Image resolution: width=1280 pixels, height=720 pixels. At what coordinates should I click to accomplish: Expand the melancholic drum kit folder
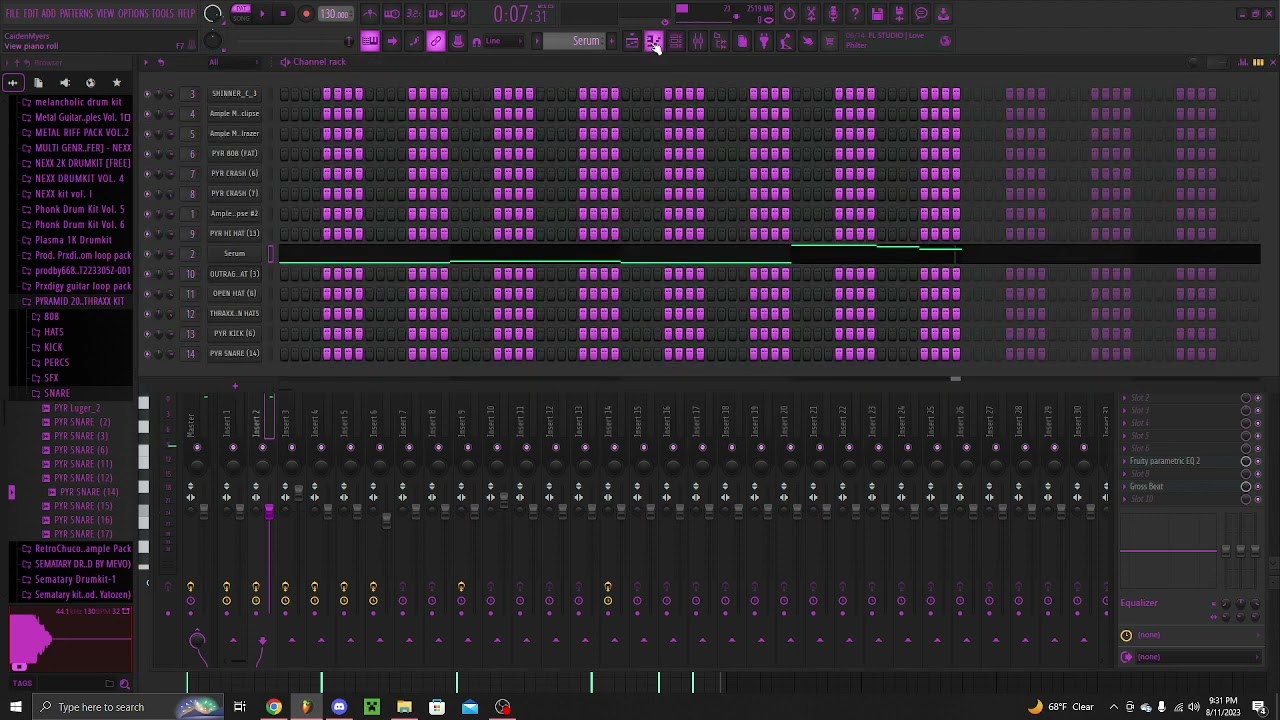click(78, 102)
